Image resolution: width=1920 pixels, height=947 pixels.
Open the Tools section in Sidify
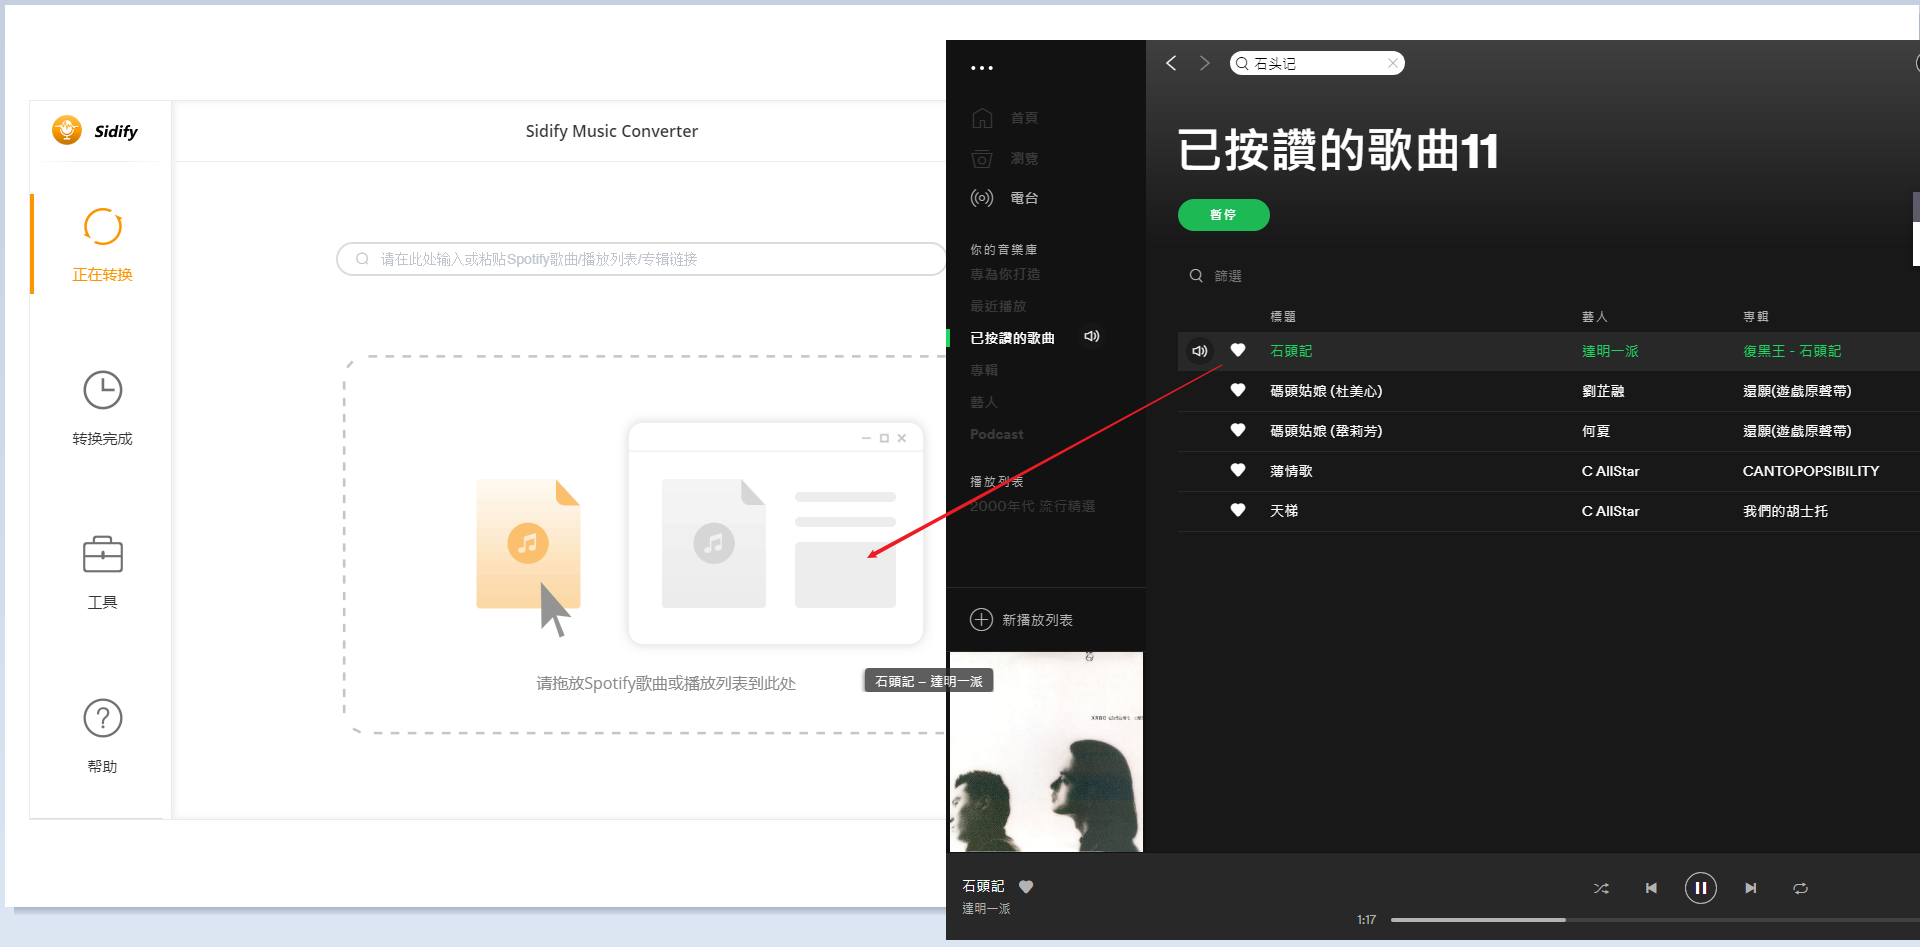(x=102, y=573)
